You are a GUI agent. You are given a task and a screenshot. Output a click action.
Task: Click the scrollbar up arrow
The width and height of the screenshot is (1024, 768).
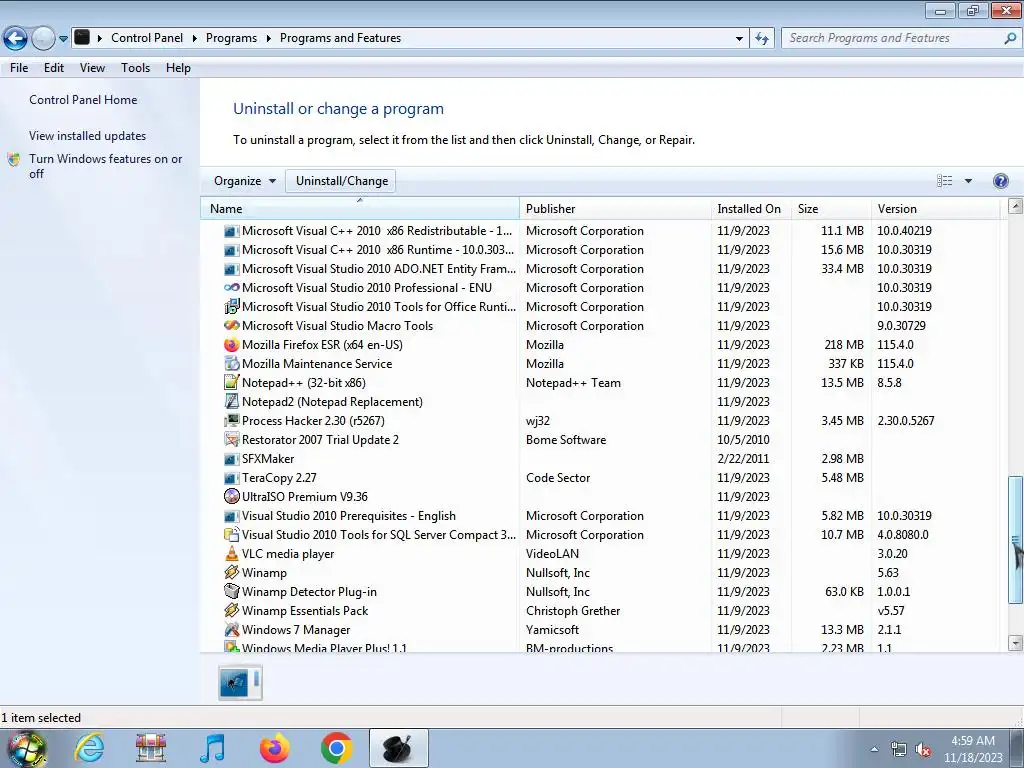1015,206
